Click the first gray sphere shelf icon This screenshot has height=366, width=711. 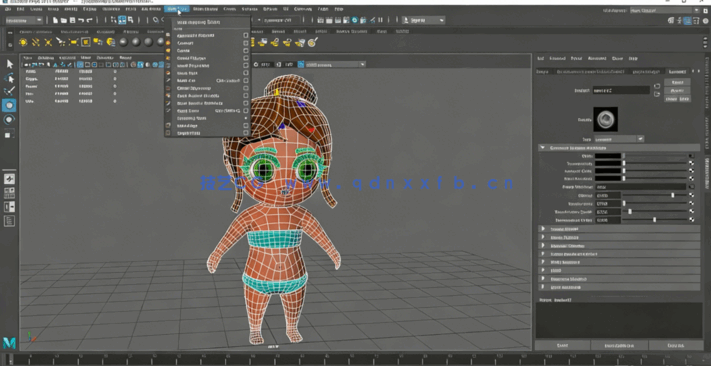[x=124, y=42]
